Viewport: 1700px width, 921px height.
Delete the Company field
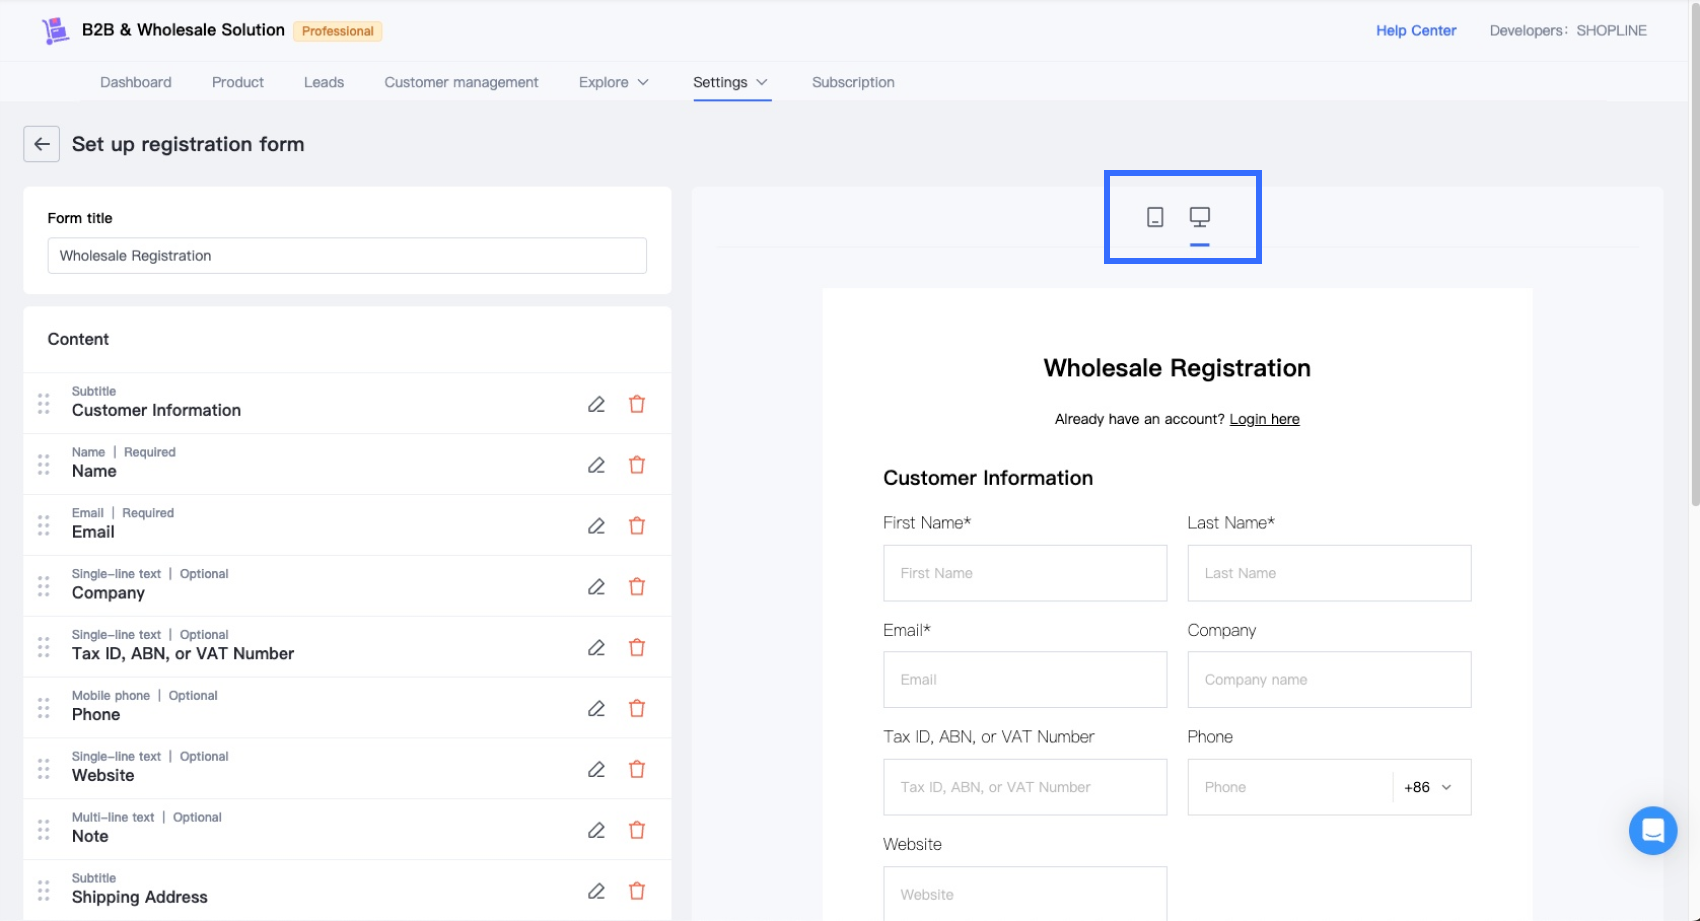point(637,587)
